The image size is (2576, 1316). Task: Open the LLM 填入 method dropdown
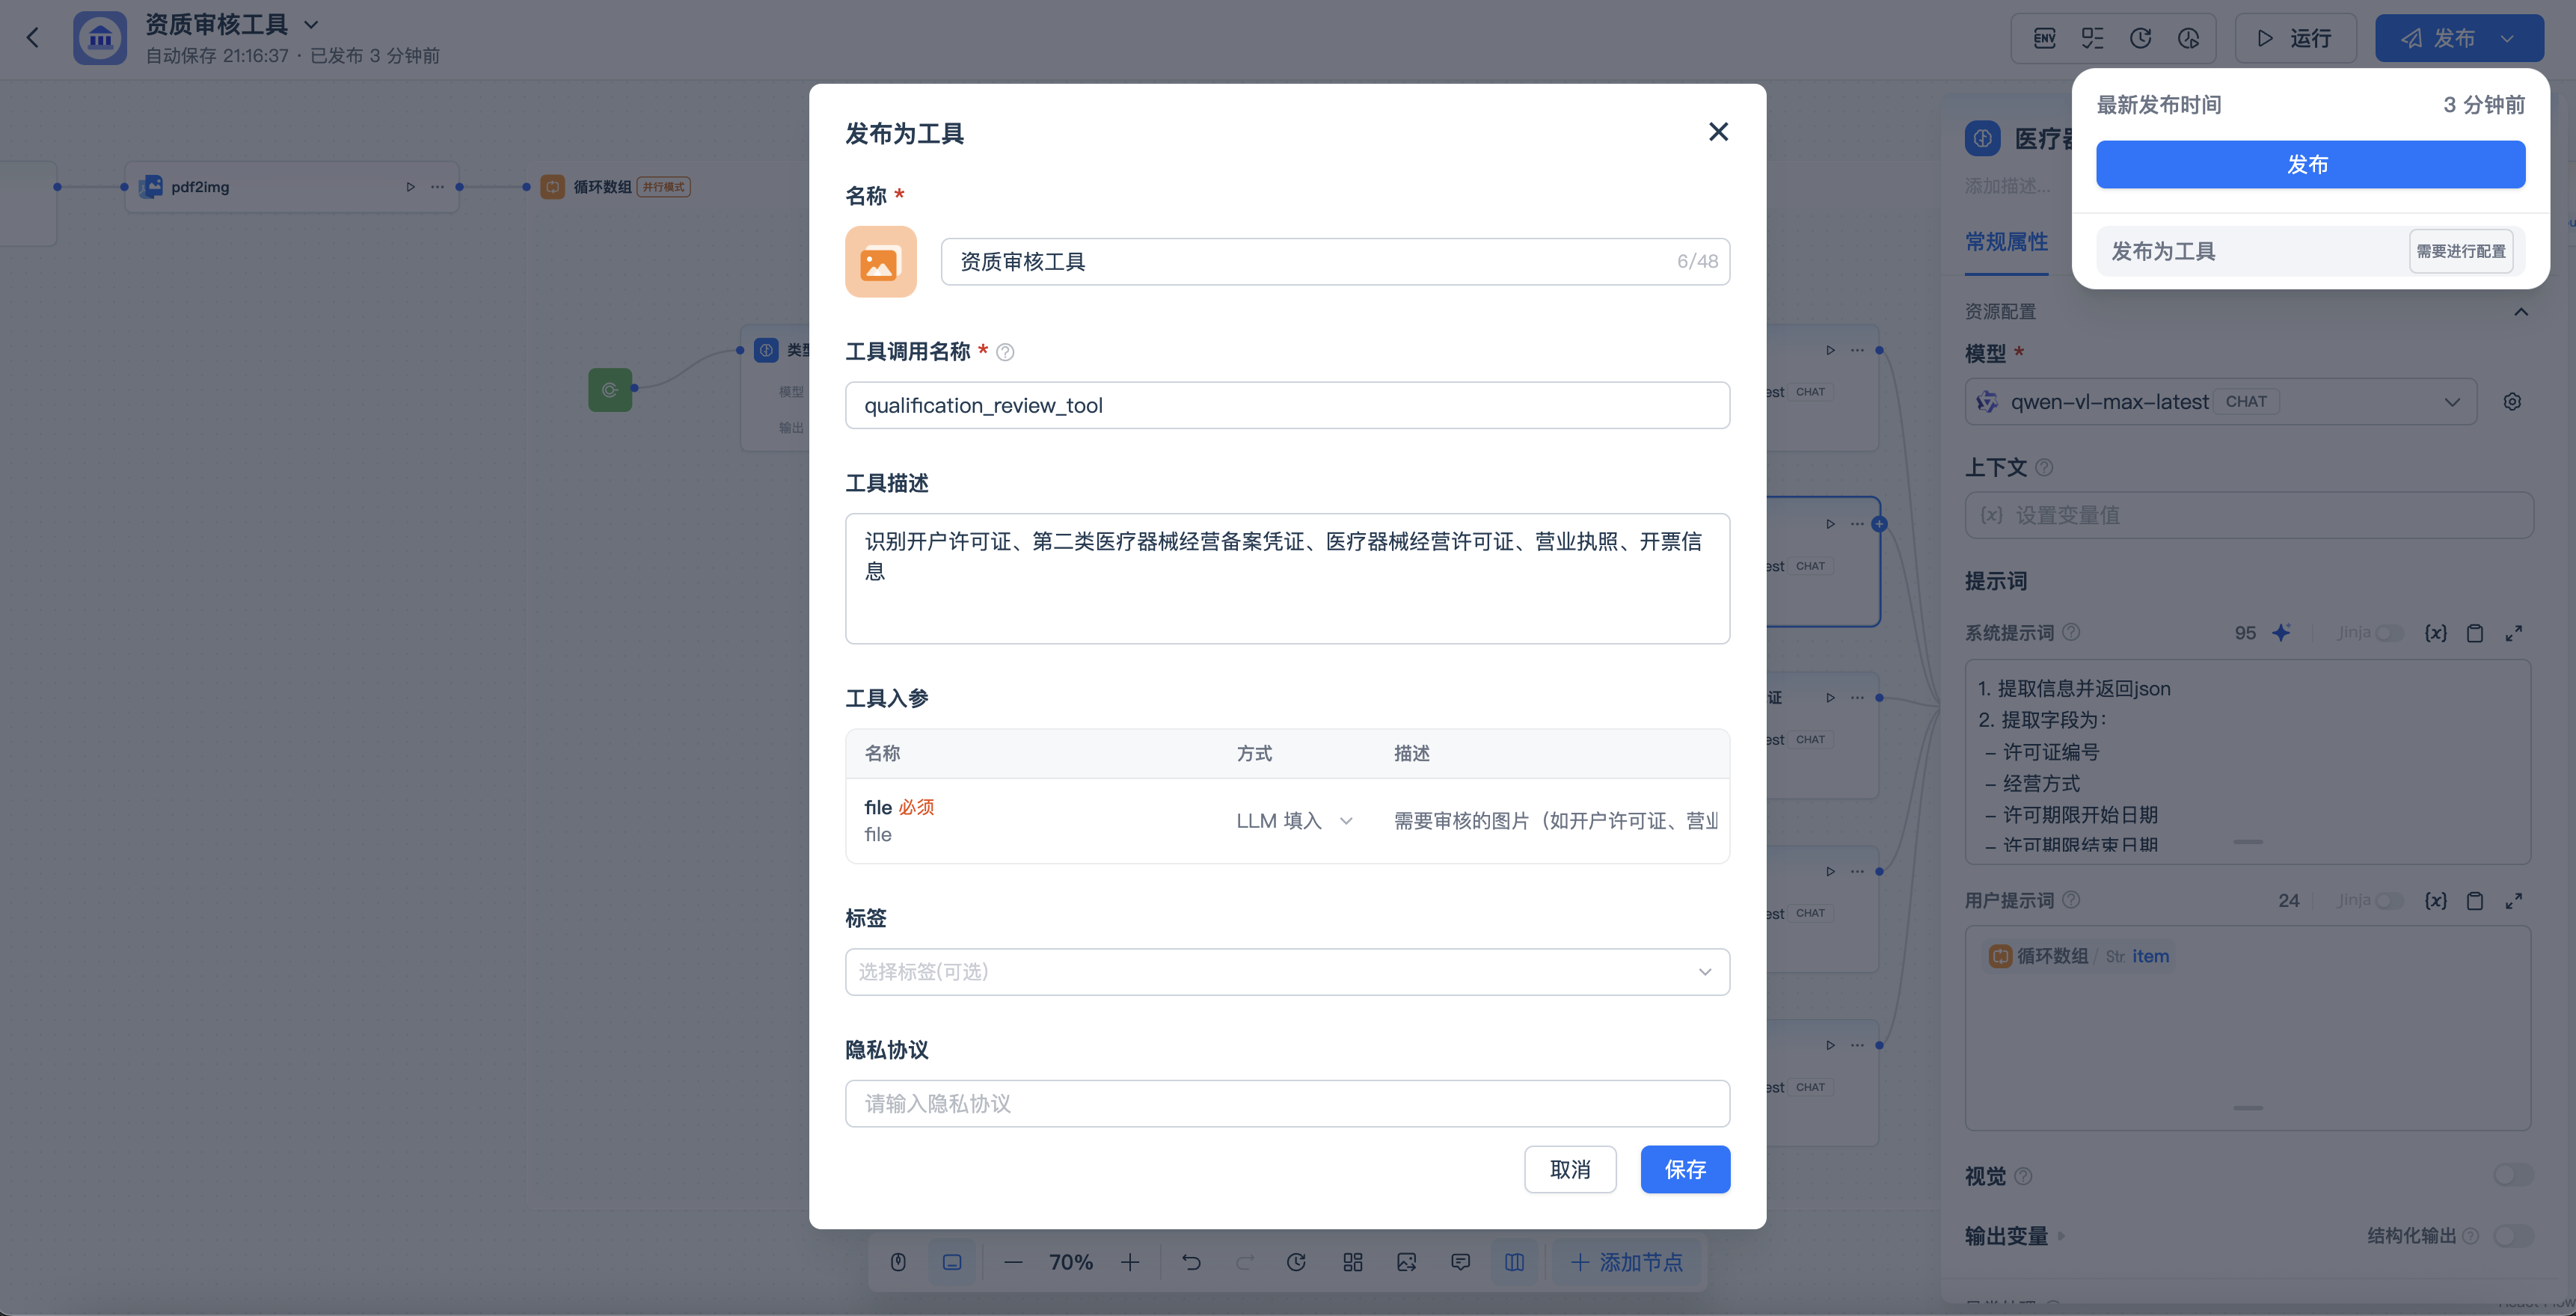tap(1294, 821)
